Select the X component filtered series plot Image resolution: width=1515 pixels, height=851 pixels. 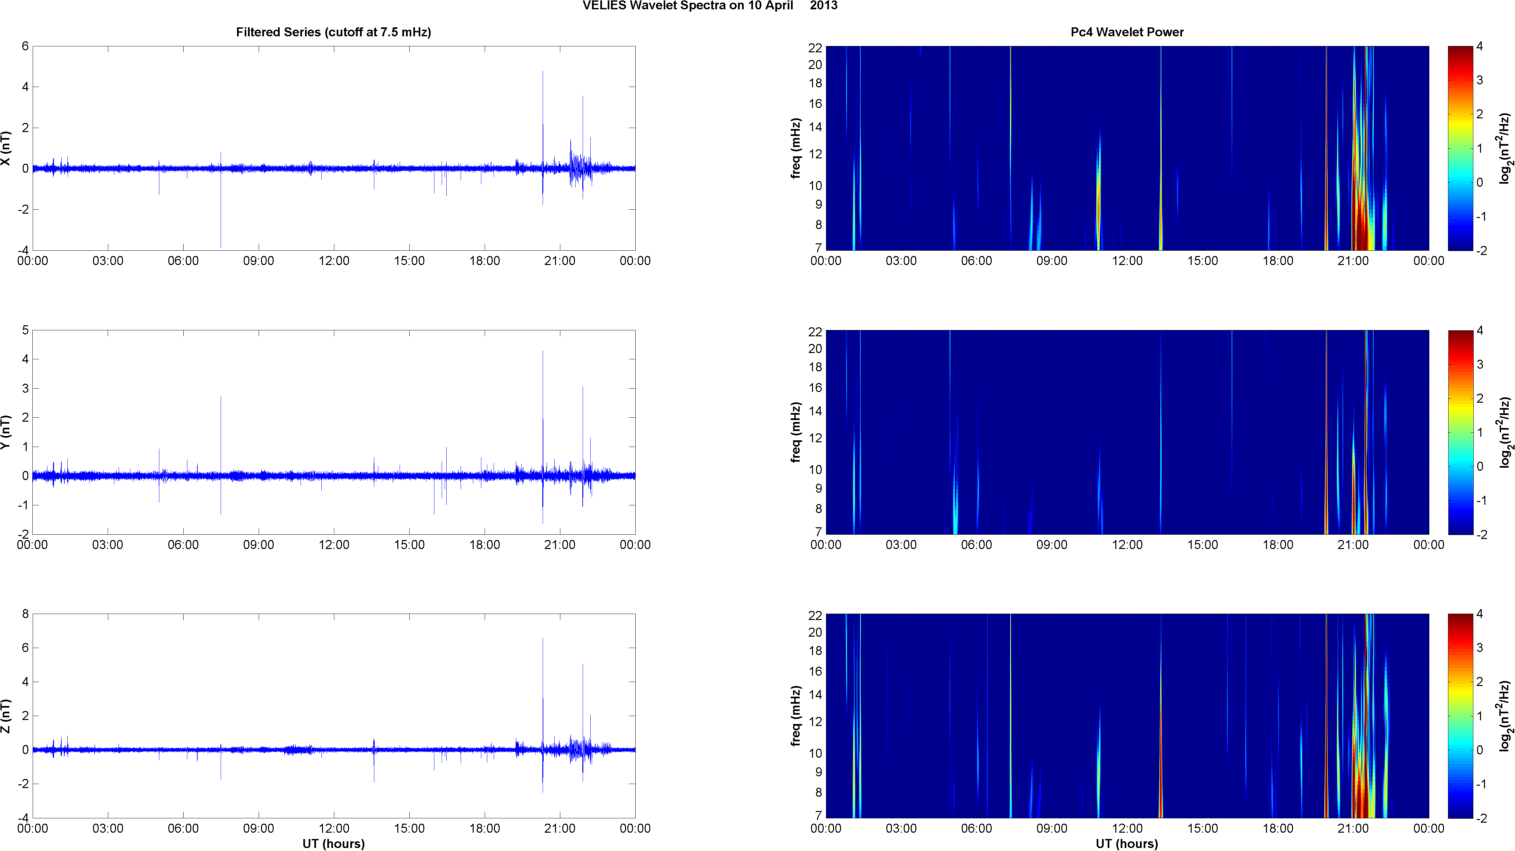(x=333, y=148)
